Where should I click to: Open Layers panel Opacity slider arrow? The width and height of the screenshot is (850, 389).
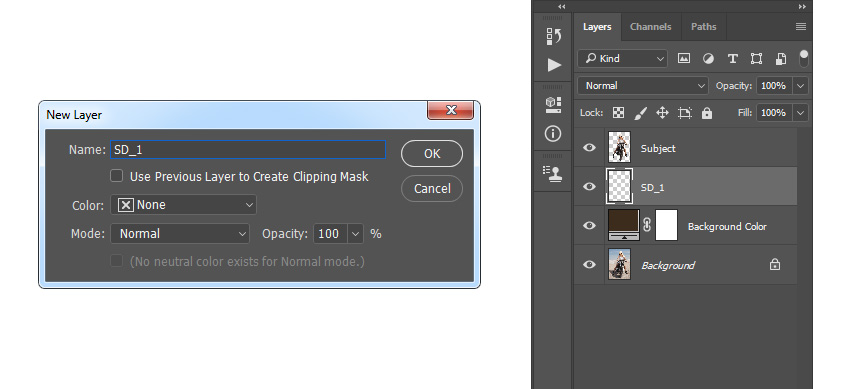click(x=801, y=86)
